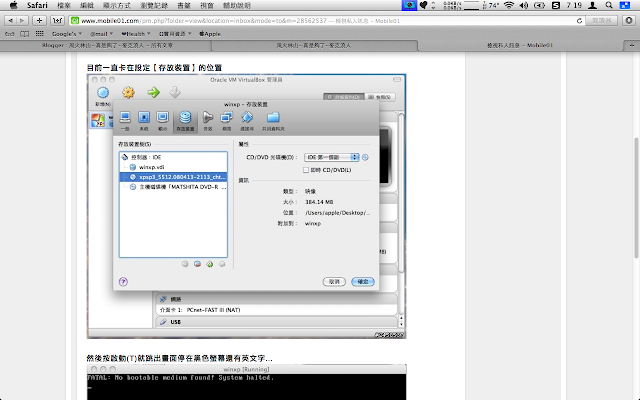Open the 檔案 menu
This screenshot has width=640, height=400.
pos(64,5)
